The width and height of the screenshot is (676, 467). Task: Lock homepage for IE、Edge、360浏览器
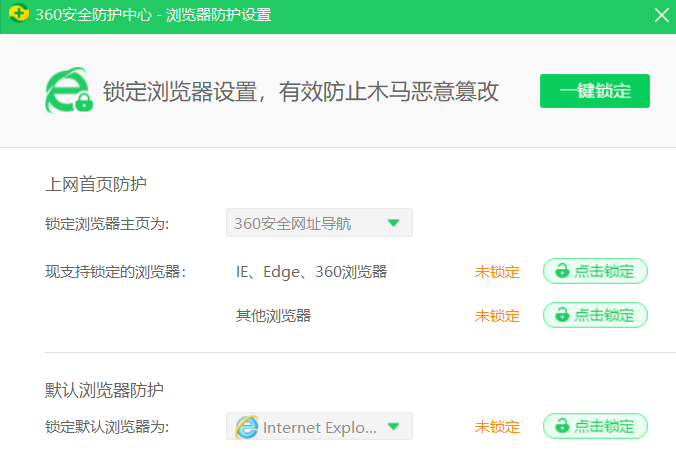click(595, 271)
